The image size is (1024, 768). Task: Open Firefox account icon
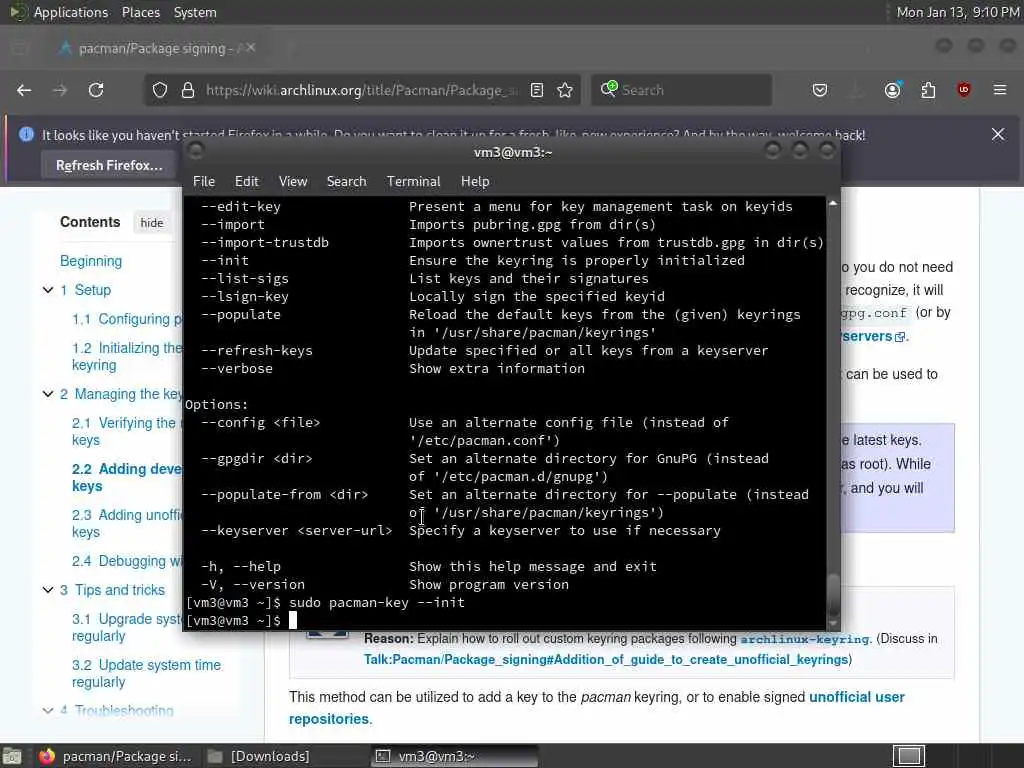pos(892,90)
